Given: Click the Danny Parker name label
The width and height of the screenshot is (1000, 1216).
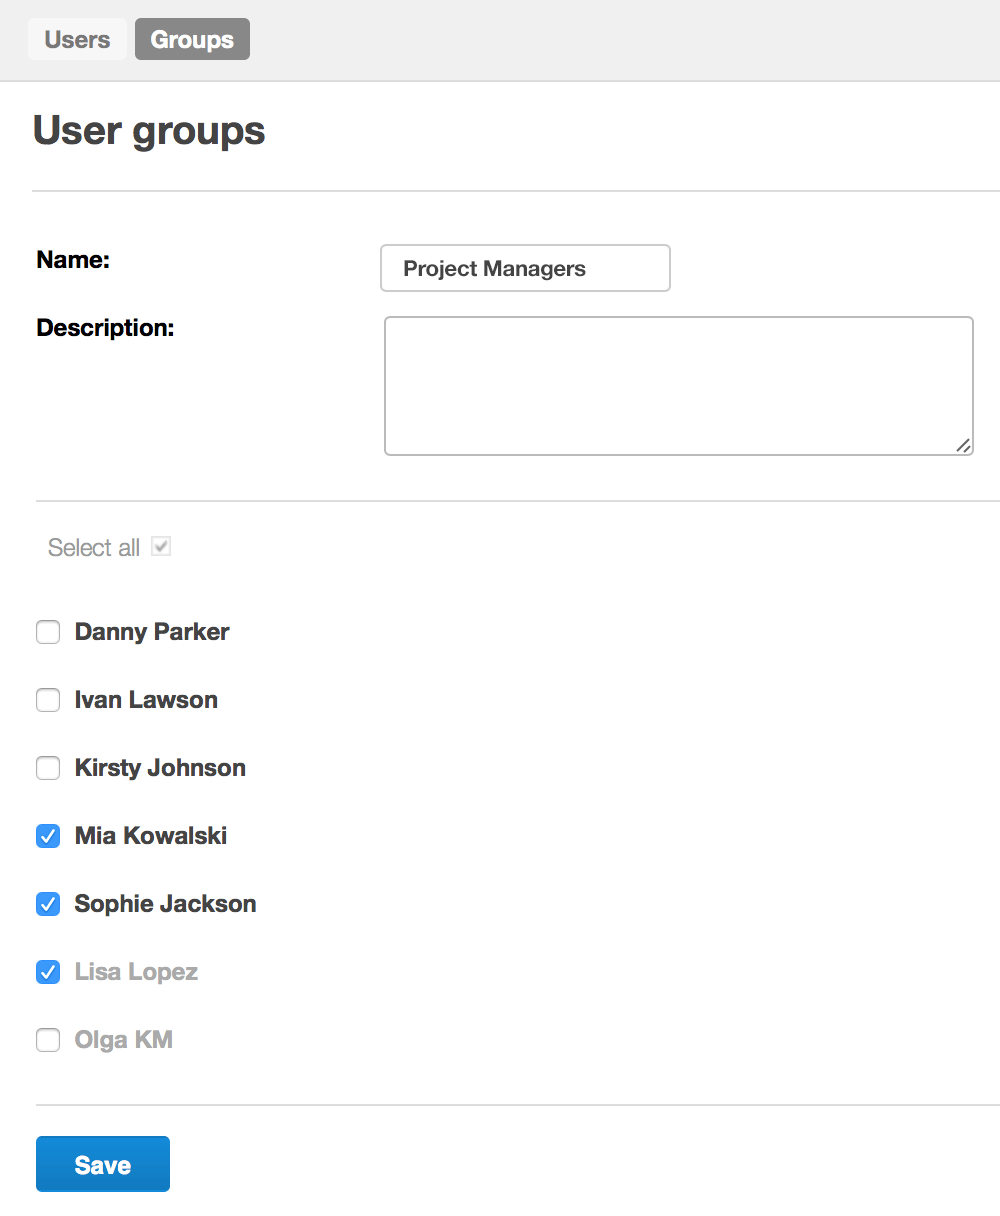Looking at the screenshot, I should coord(152,632).
